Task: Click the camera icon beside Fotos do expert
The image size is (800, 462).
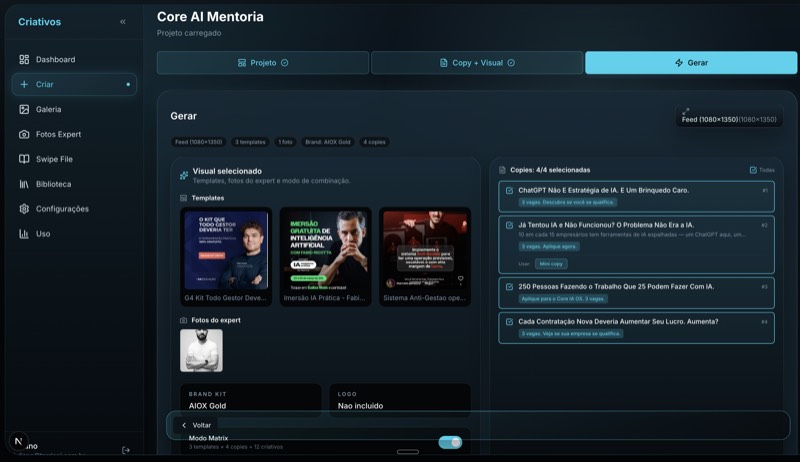Action: click(184, 320)
